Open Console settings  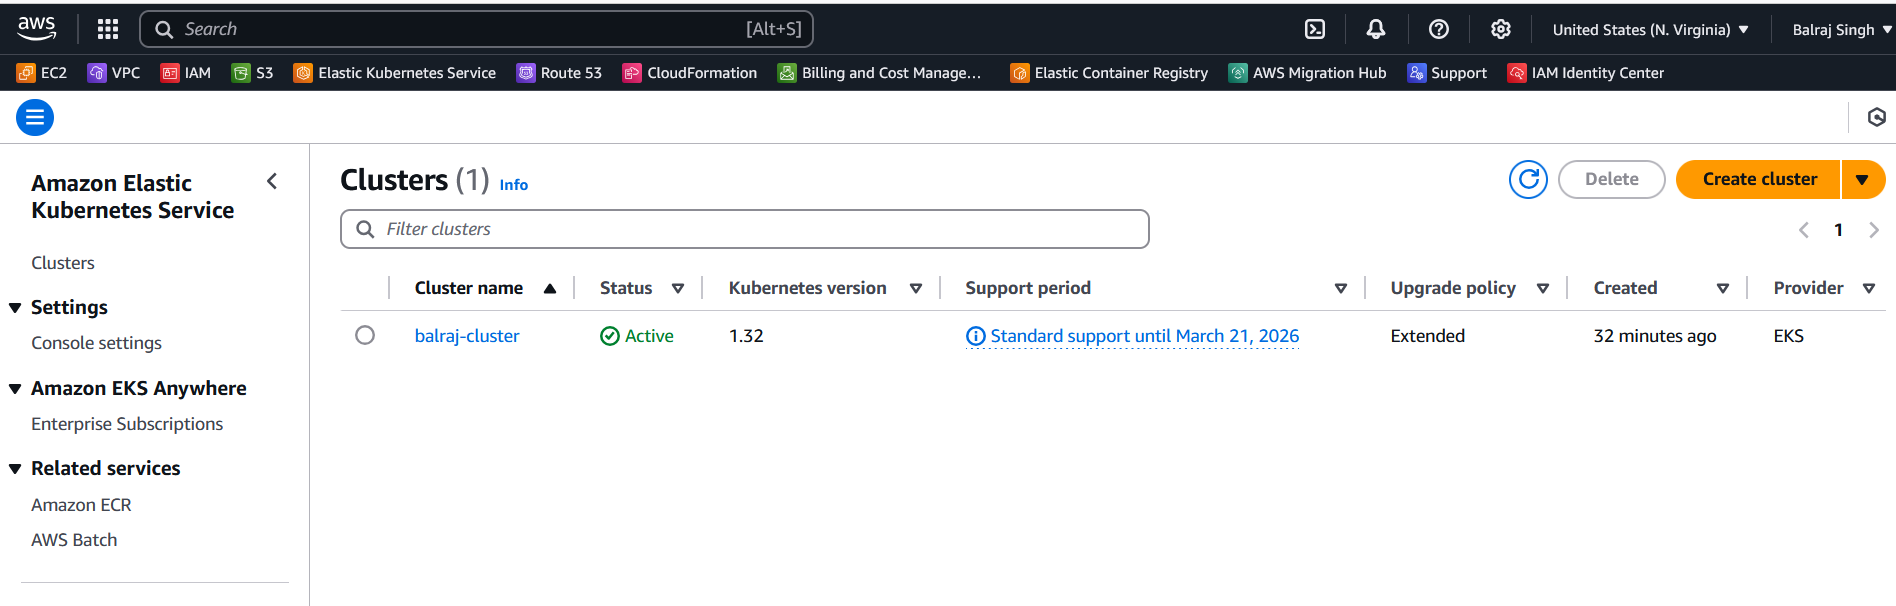[x=96, y=343]
